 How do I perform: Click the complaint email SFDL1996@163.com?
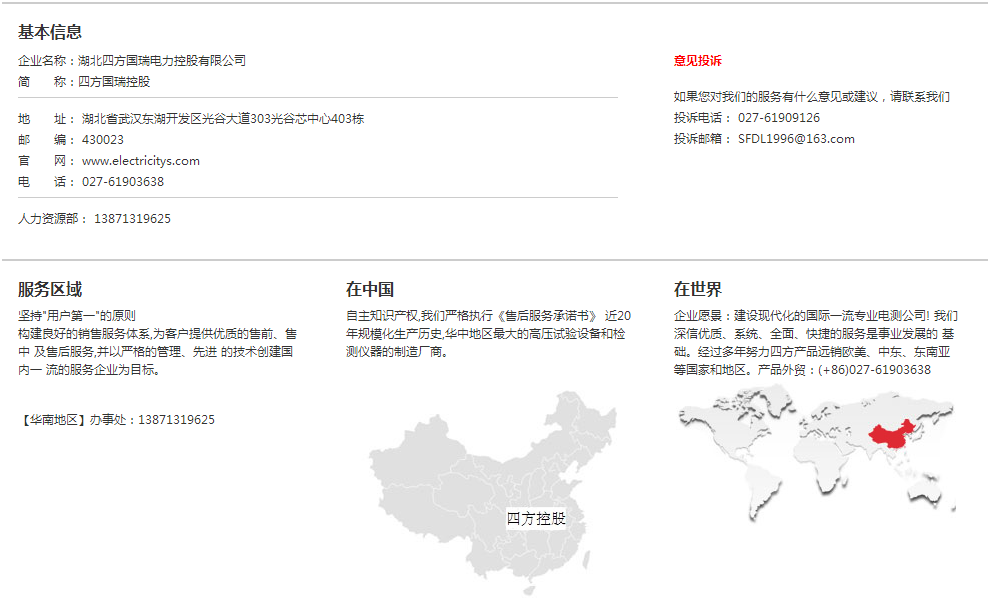pos(796,139)
